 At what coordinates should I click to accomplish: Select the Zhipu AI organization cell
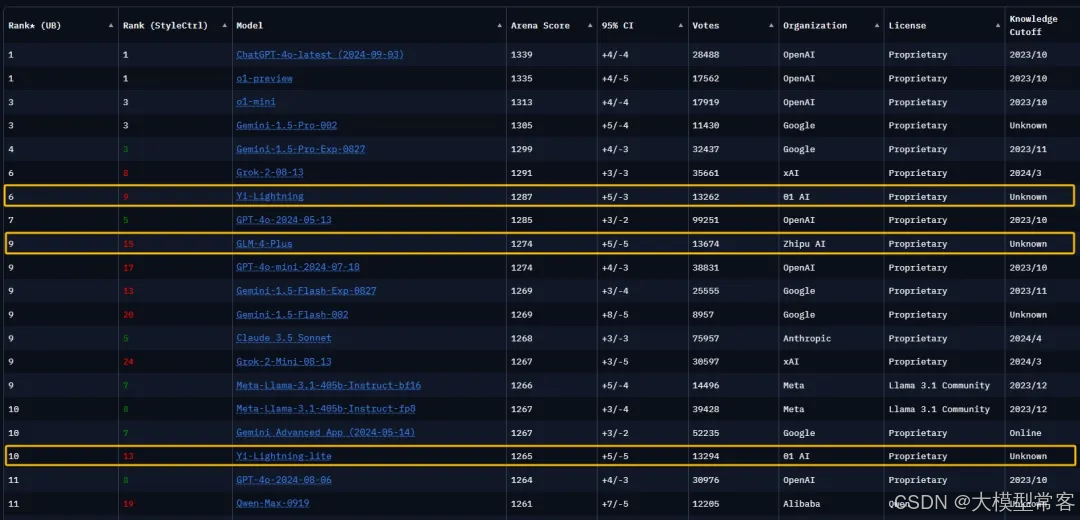pyautogui.click(x=804, y=244)
